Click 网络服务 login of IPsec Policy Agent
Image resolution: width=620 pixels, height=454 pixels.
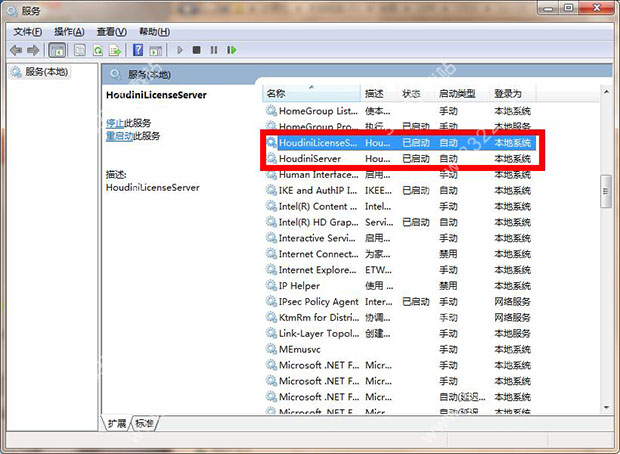[x=512, y=301]
